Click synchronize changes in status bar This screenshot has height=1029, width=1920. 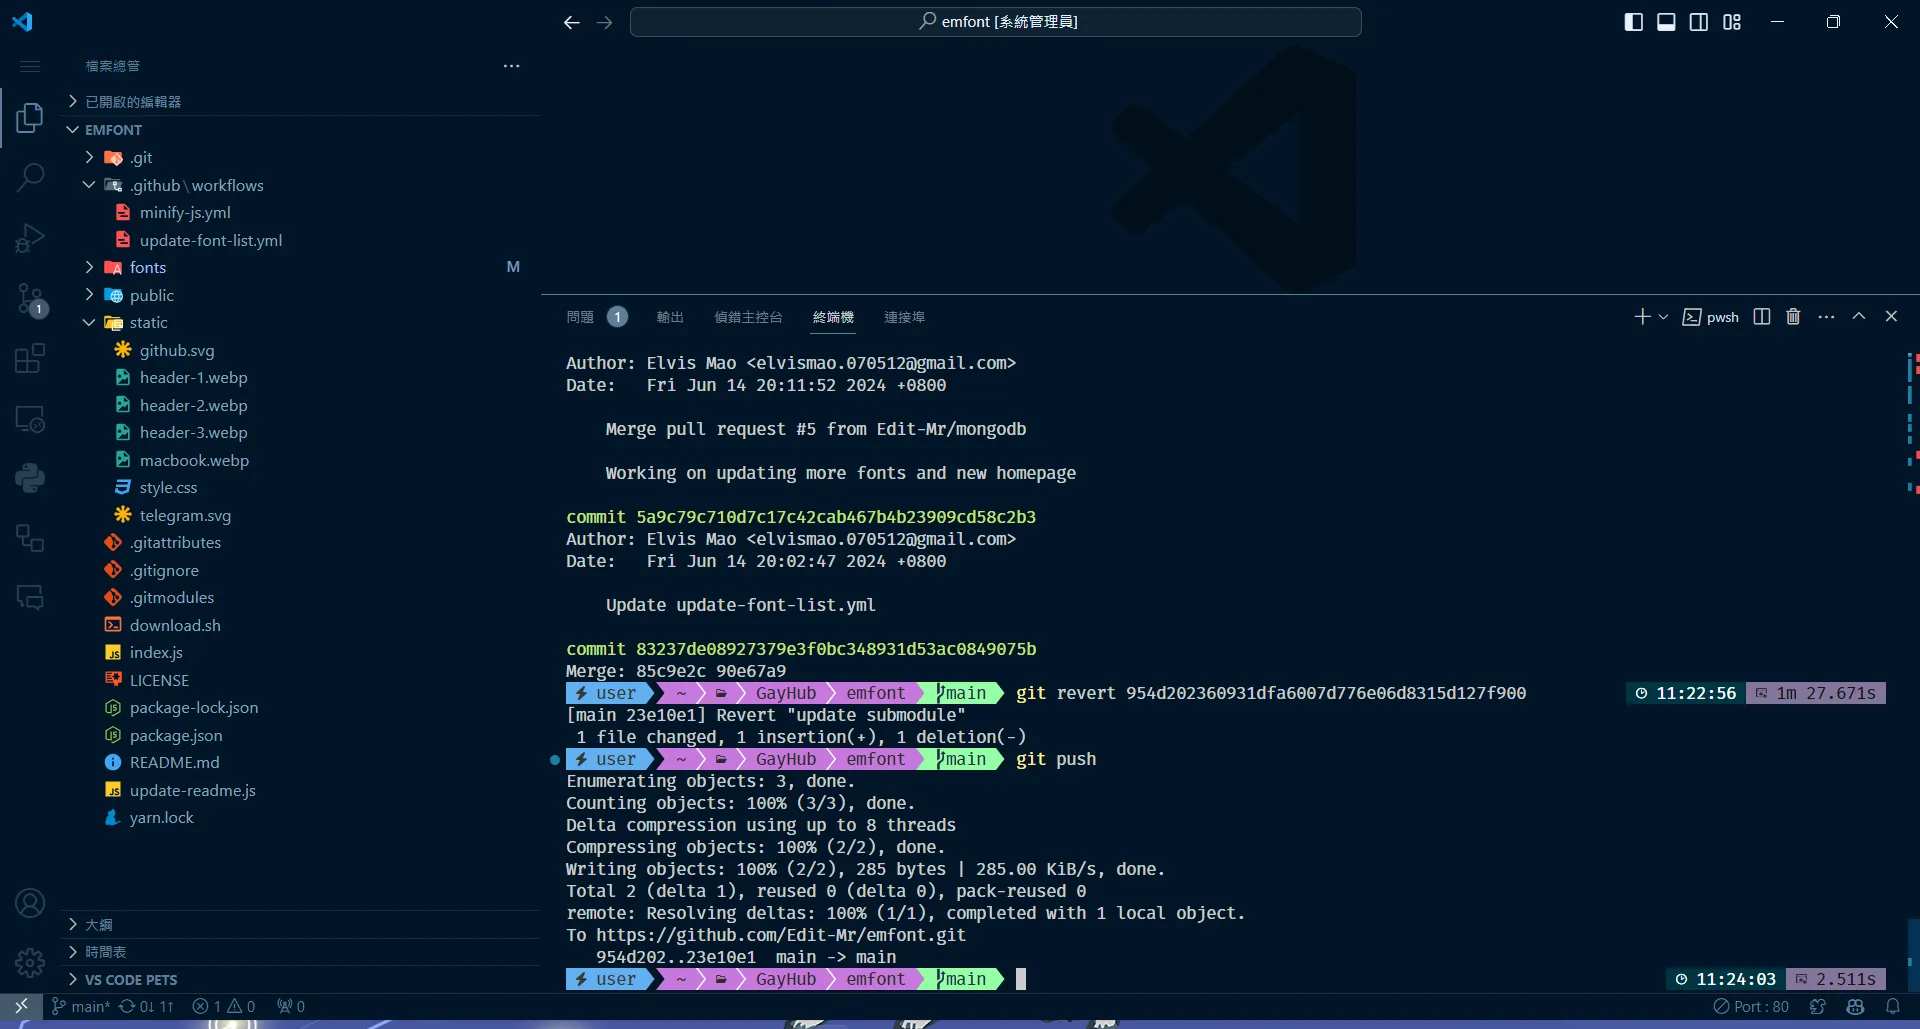(x=146, y=1006)
